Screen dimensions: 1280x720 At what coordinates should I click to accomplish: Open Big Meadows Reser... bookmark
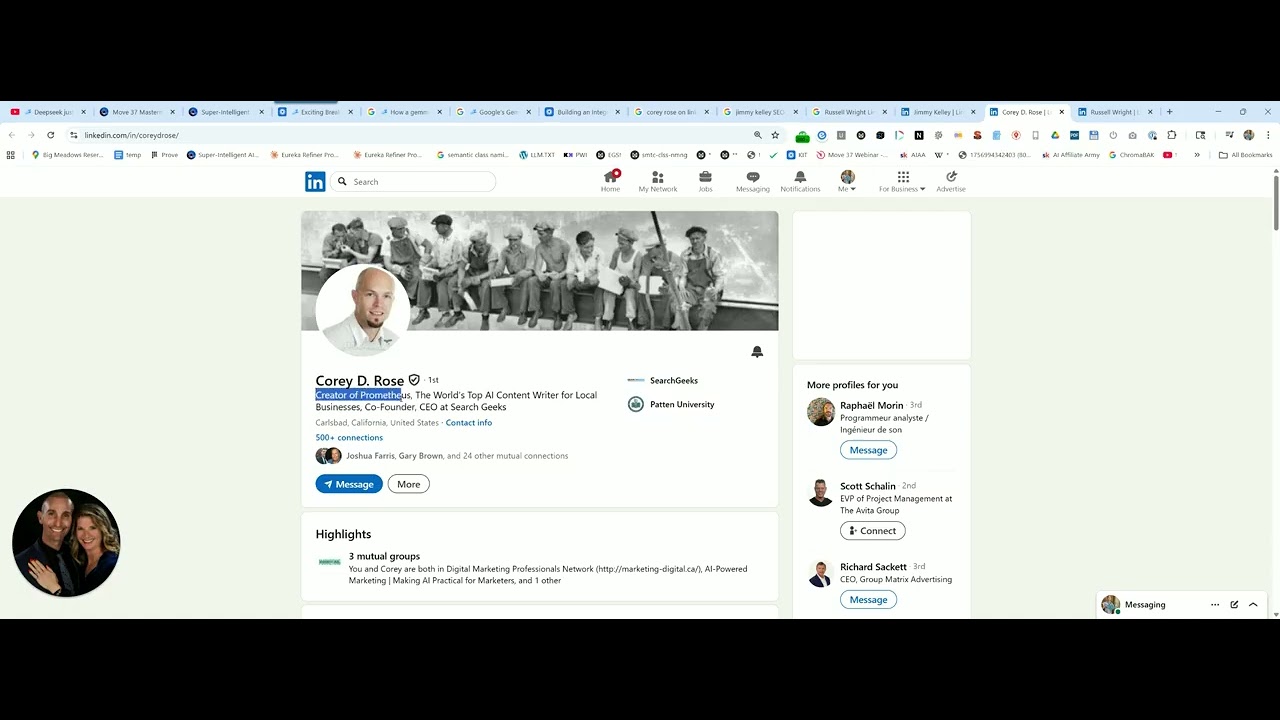coord(67,155)
